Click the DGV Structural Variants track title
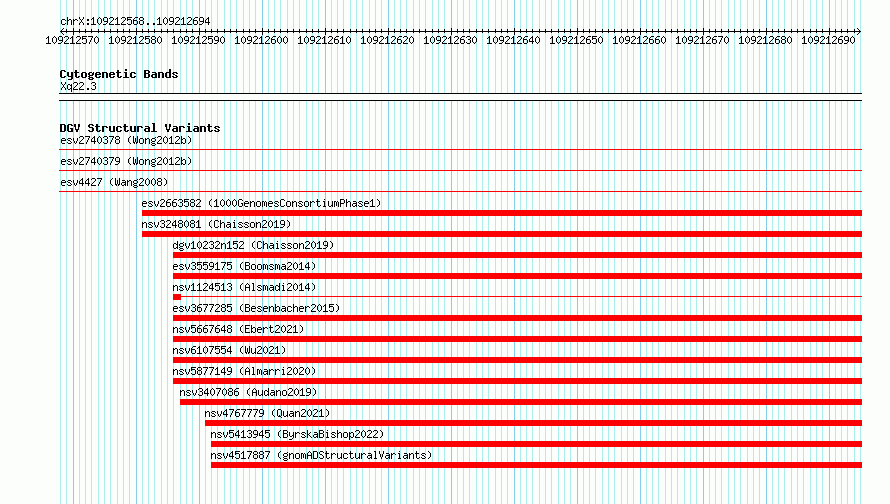The height and width of the screenshot is (504, 890). coord(140,128)
